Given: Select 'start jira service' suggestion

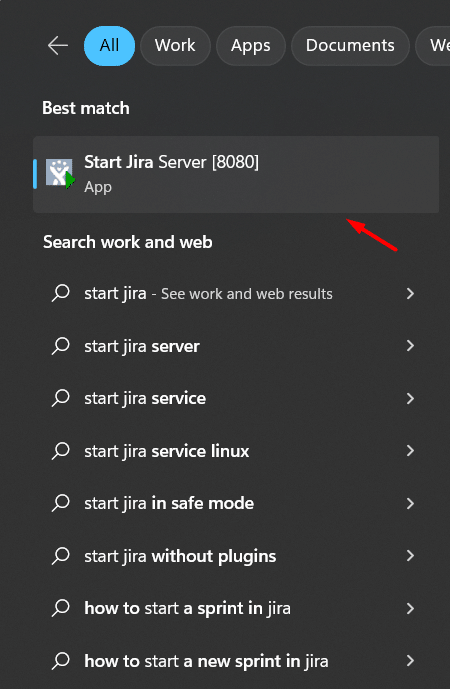Looking at the screenshot, I should (145, 399).
